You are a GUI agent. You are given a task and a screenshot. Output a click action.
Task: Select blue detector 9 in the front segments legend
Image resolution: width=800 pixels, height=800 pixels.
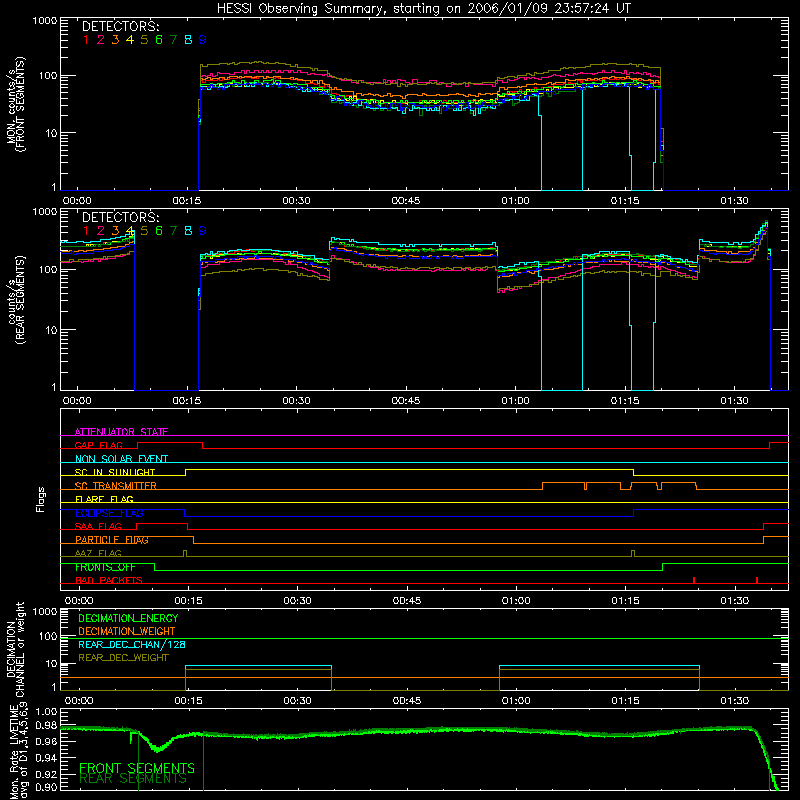pyautogui.click(x=203, y=40)
